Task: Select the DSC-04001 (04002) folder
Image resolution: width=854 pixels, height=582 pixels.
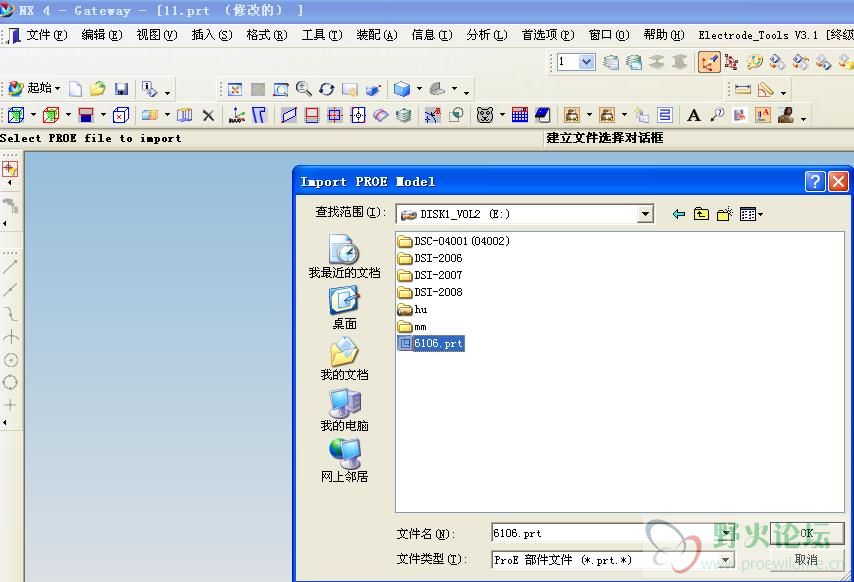Action: pyautogui.click(x=454, y=241)
